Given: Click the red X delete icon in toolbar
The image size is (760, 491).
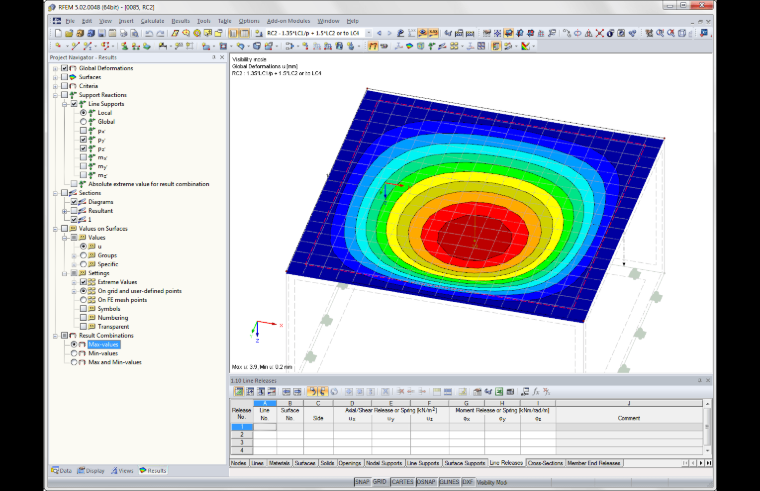Looking at the screenshot, I should [x=599, y=33].
